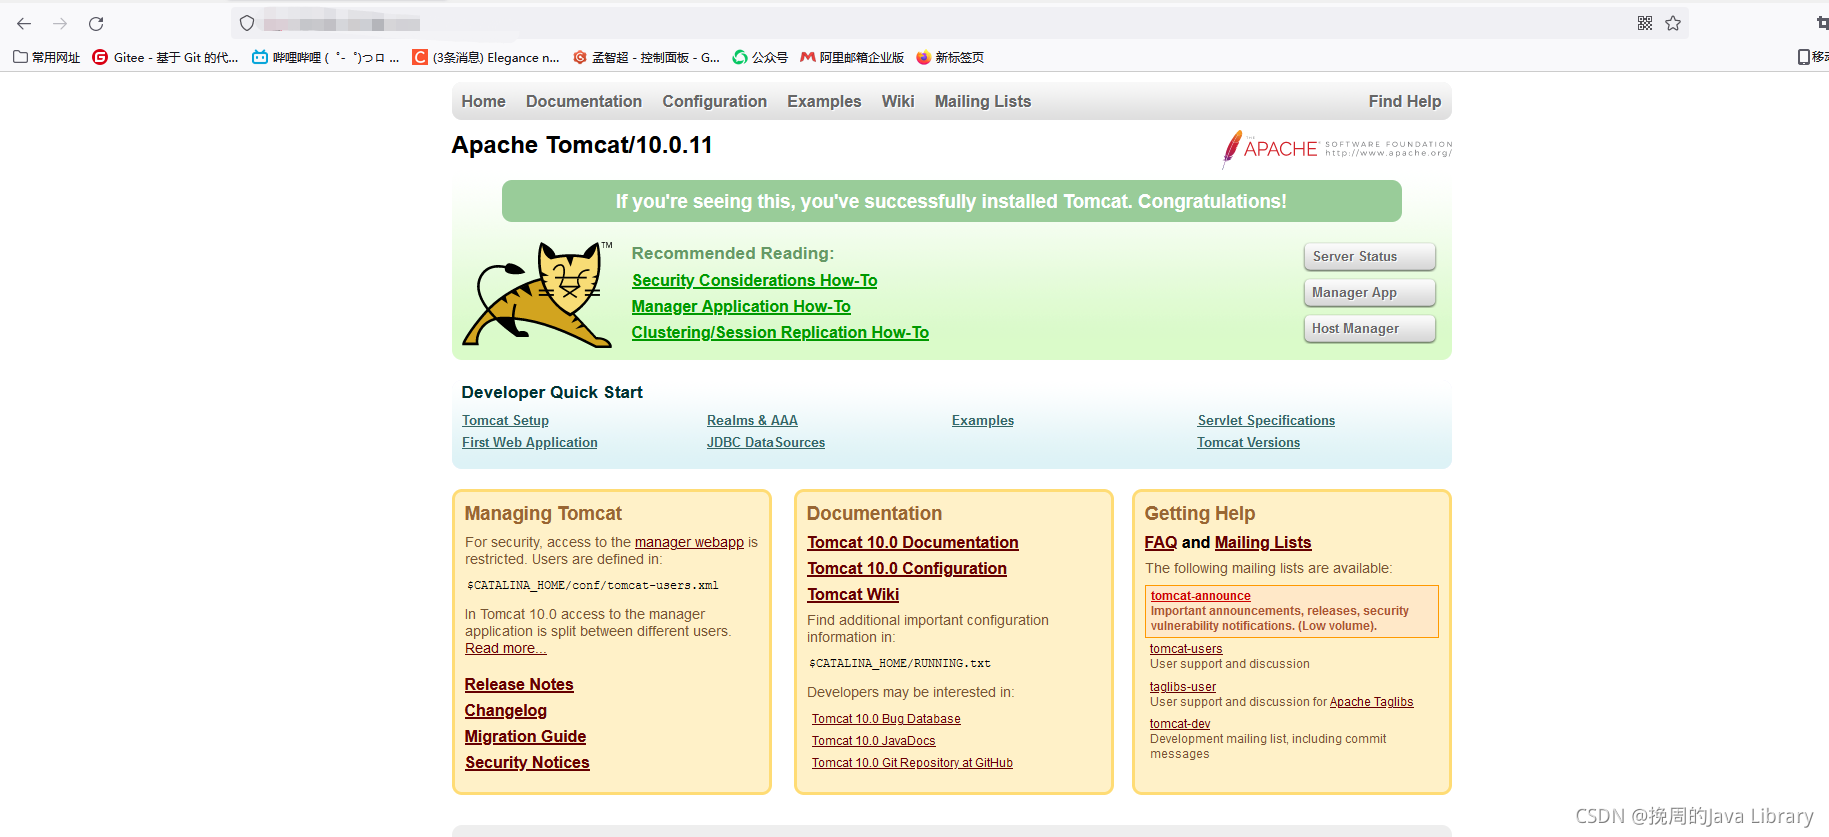Open Wiki in the navigation bar
Screen dimensions: 1829x837
click(x=898, y=101)
